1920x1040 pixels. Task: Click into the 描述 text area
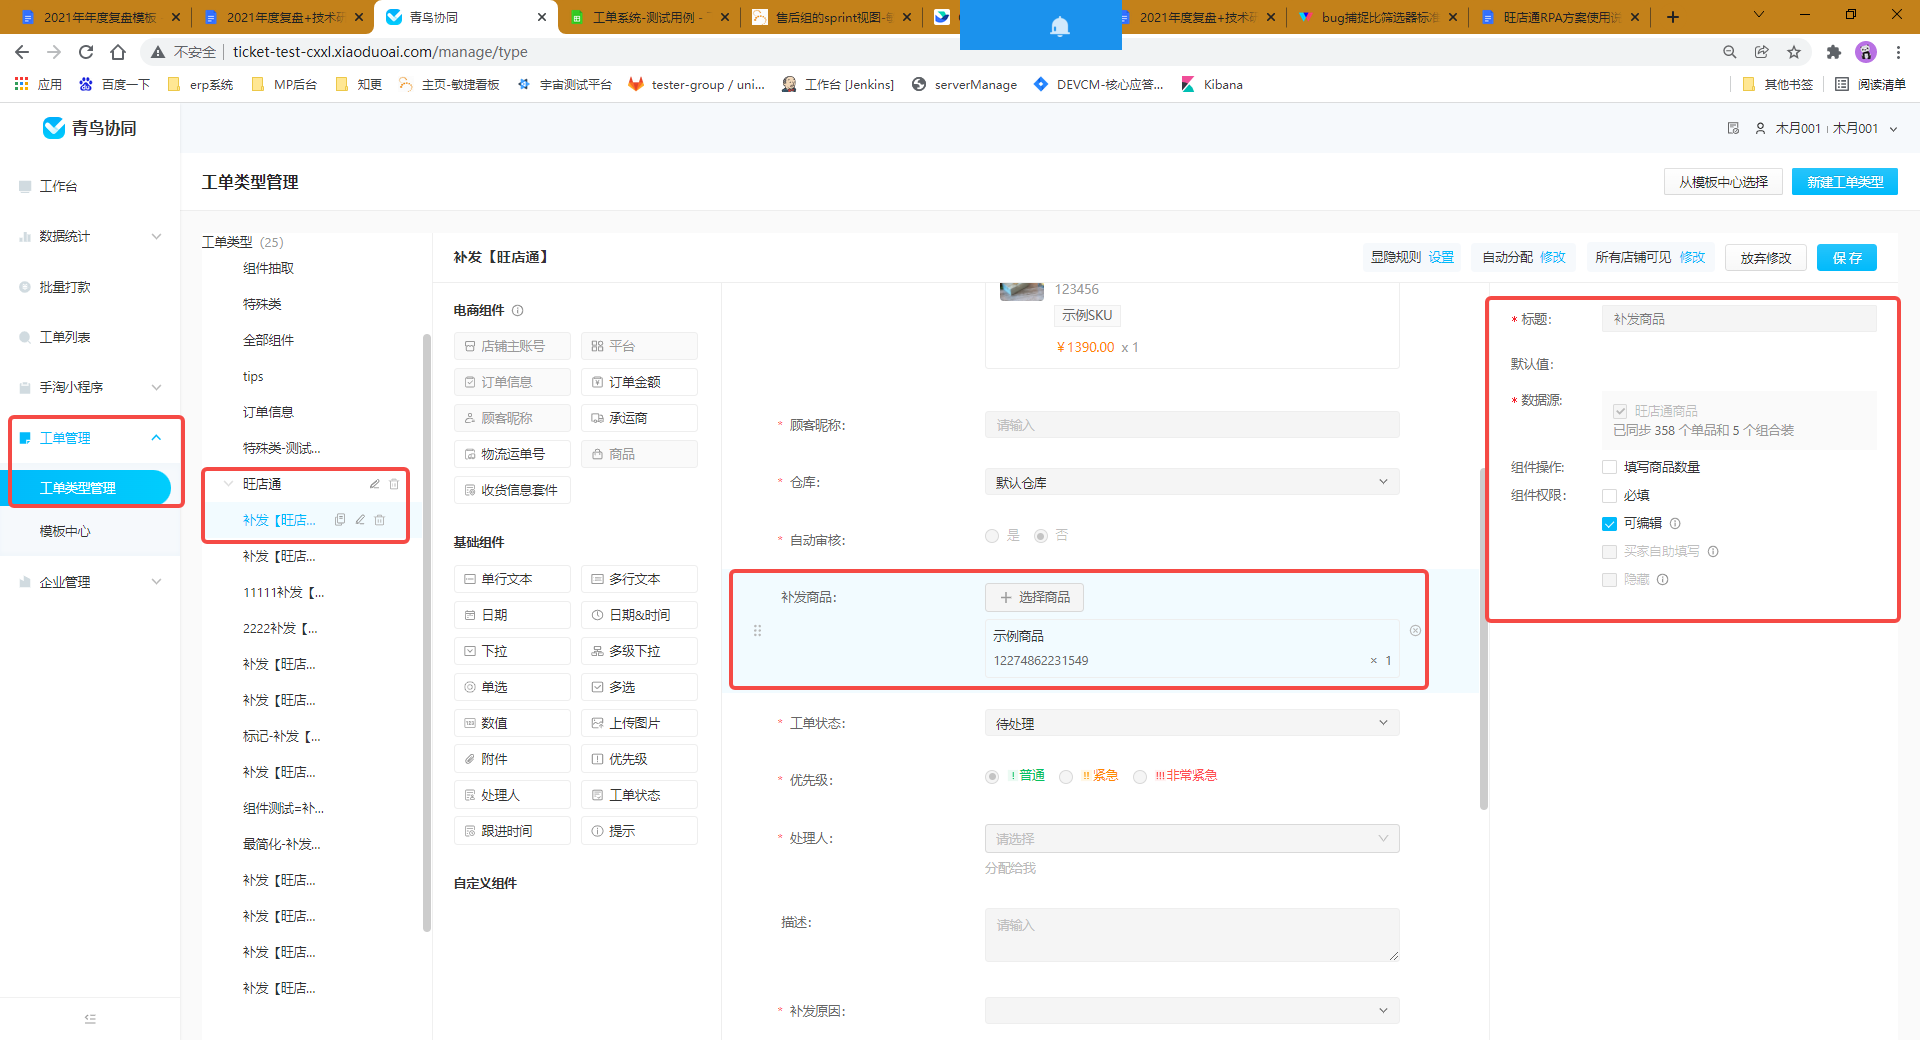[x=1192, y=935]
